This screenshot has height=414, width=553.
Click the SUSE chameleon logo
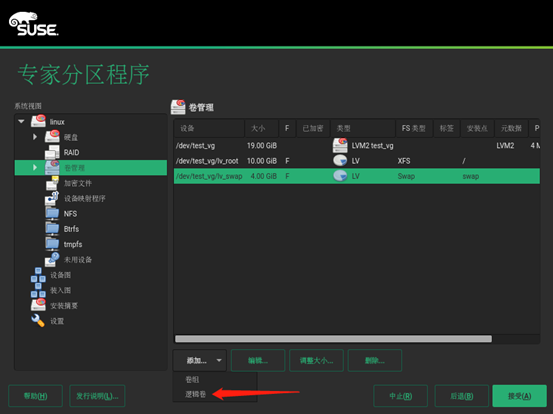pos(34,24)
